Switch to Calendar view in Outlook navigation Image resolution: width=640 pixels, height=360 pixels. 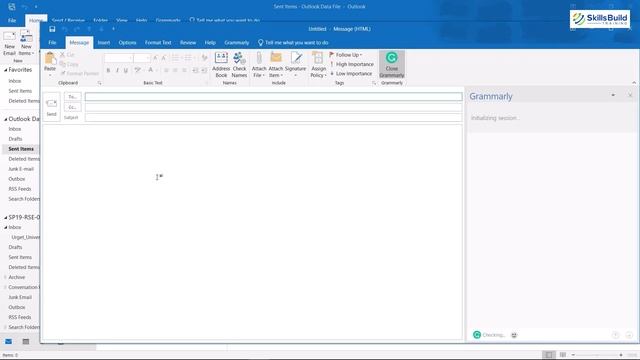[26, 341]
